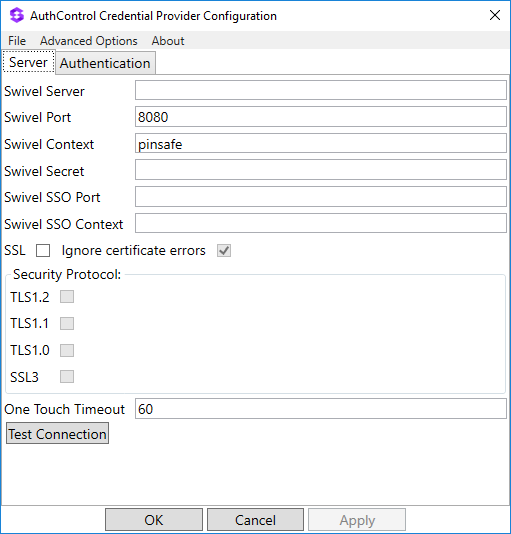Click the window title text
Screen dimensions: 511x534
153,16
